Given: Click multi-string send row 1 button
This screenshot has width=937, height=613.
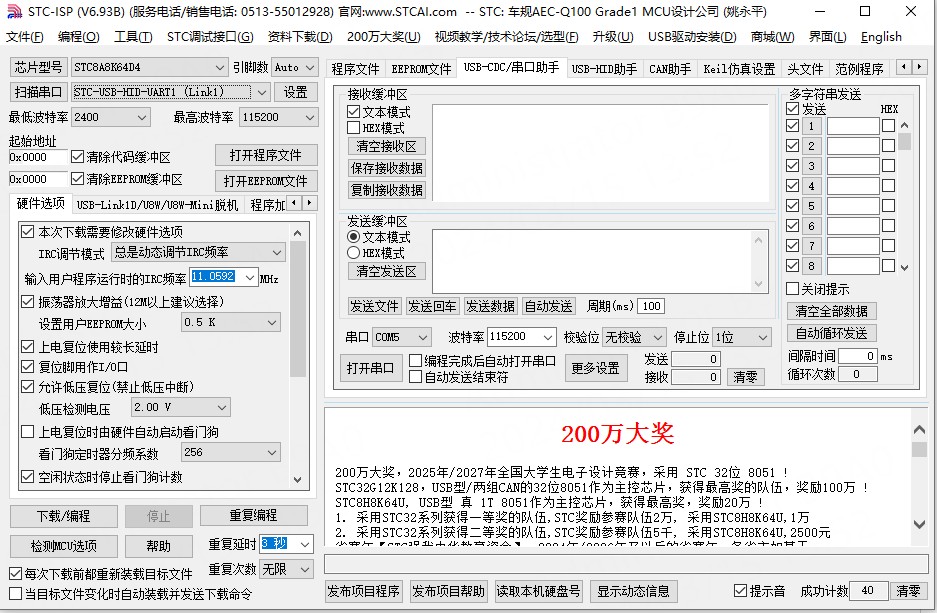Looking at the screenshot, I should tap(811, 126).
